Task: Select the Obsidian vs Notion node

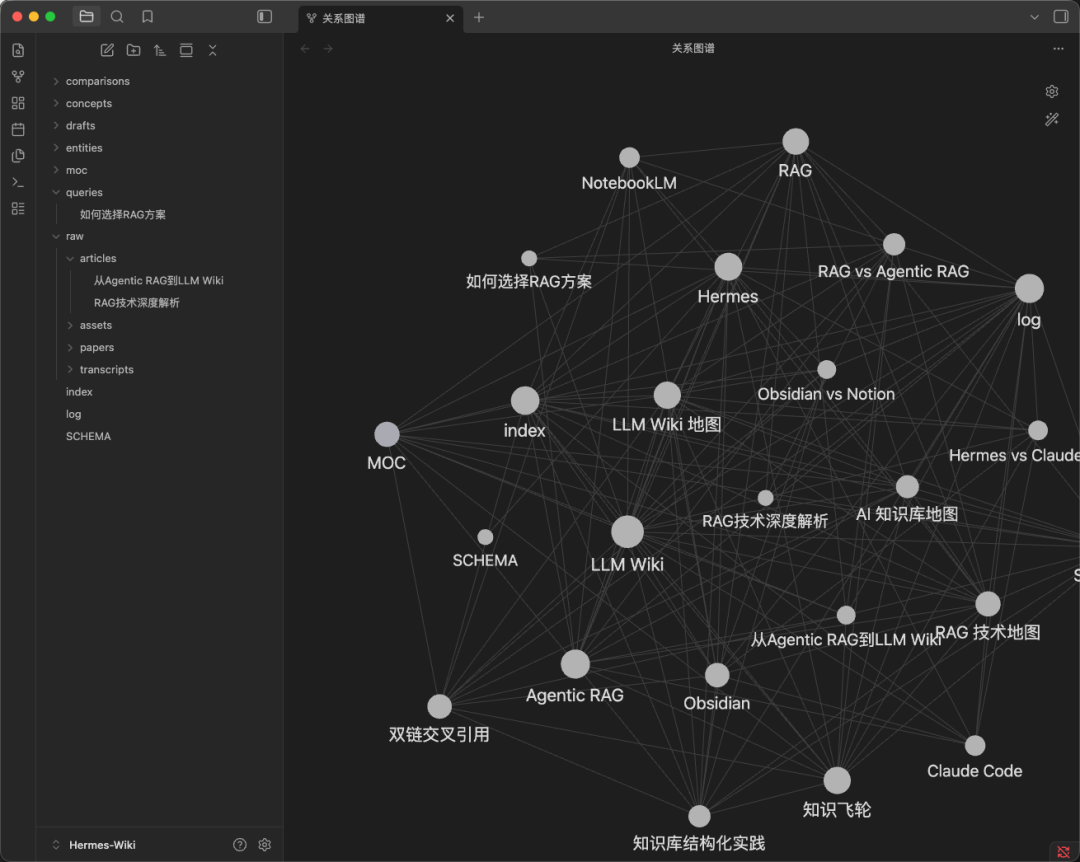Action: (827, 370)
